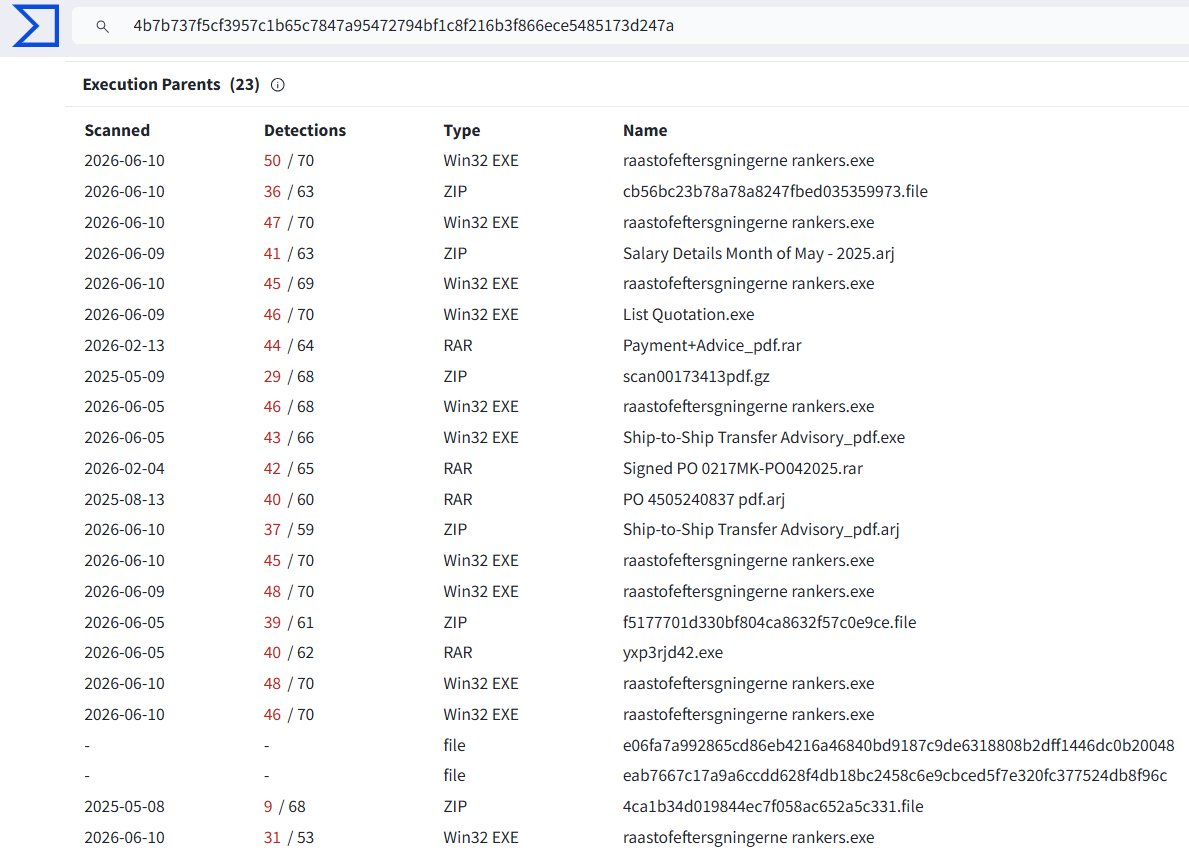Image resolution: width=1189 pixels, height=863 pixels.
Task: Click the search magnifier icon
Action: pos(102,27)
